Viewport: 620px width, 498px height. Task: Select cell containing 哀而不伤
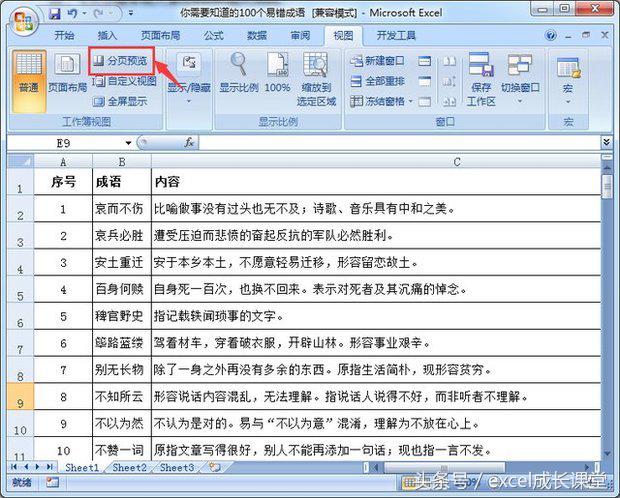[122, 208]
